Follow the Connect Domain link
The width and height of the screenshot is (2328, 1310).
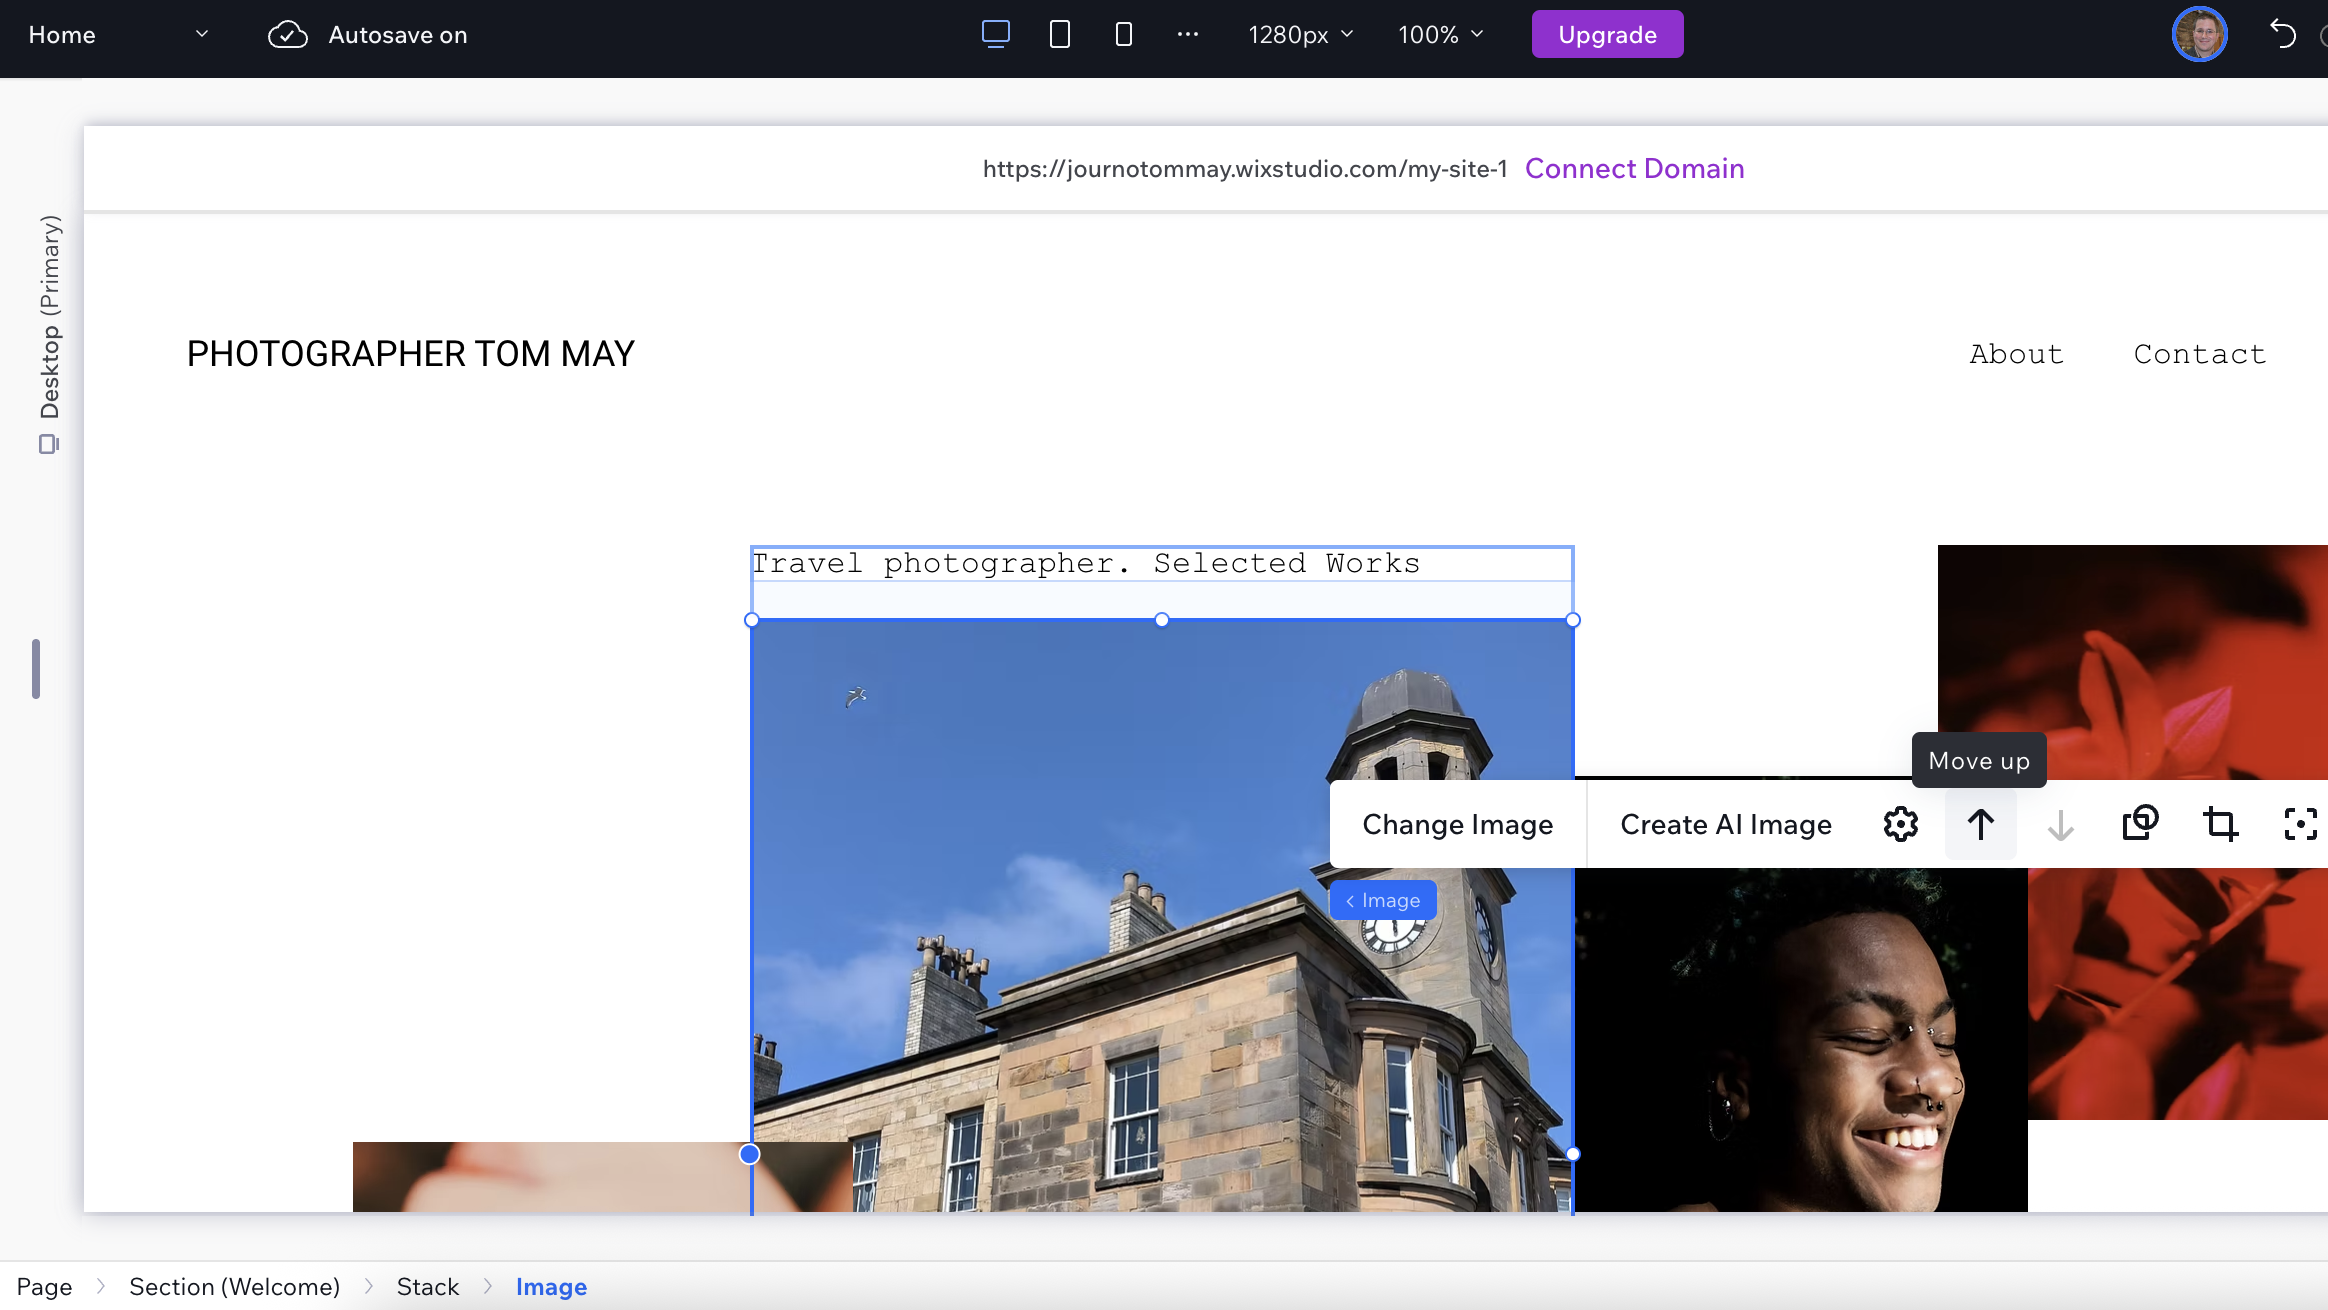click(1634, 168)
